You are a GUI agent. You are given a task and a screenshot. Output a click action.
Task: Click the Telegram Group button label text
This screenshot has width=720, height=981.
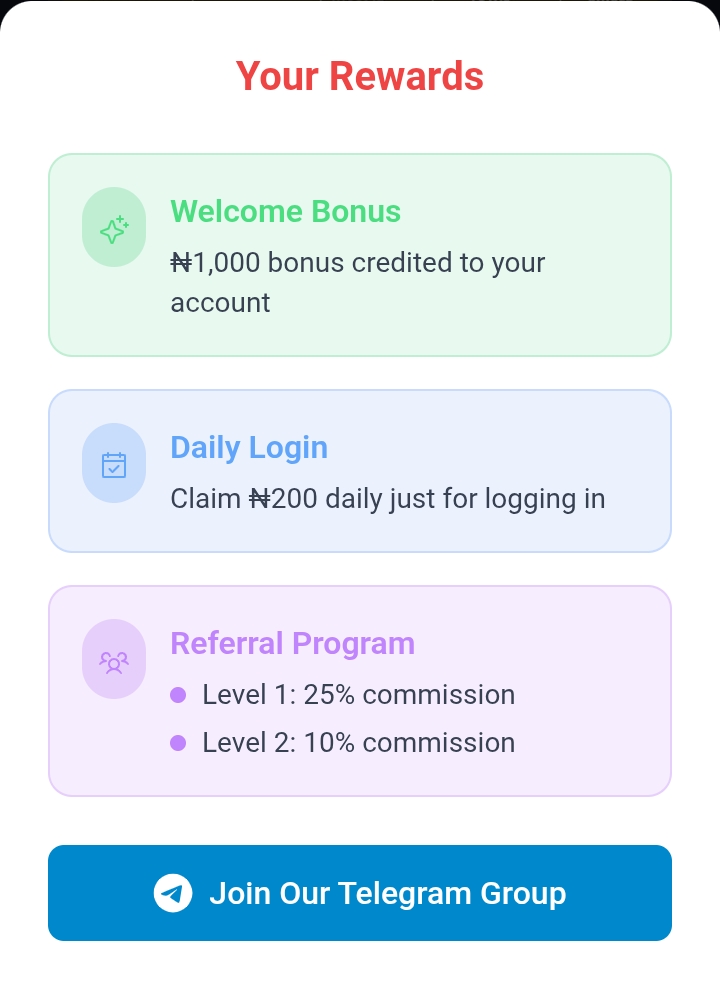[x=388, y=893]
